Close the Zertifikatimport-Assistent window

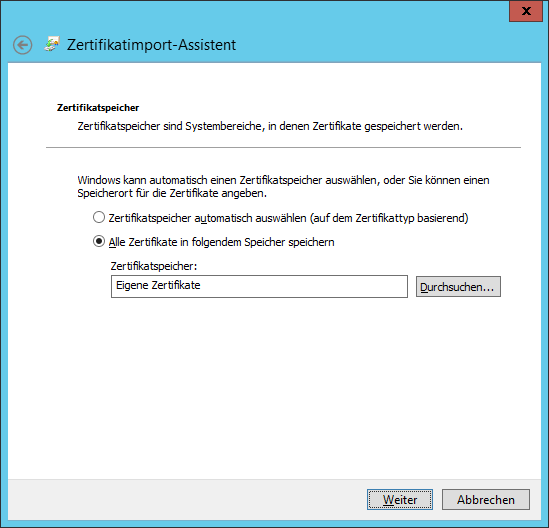point(526,11)
